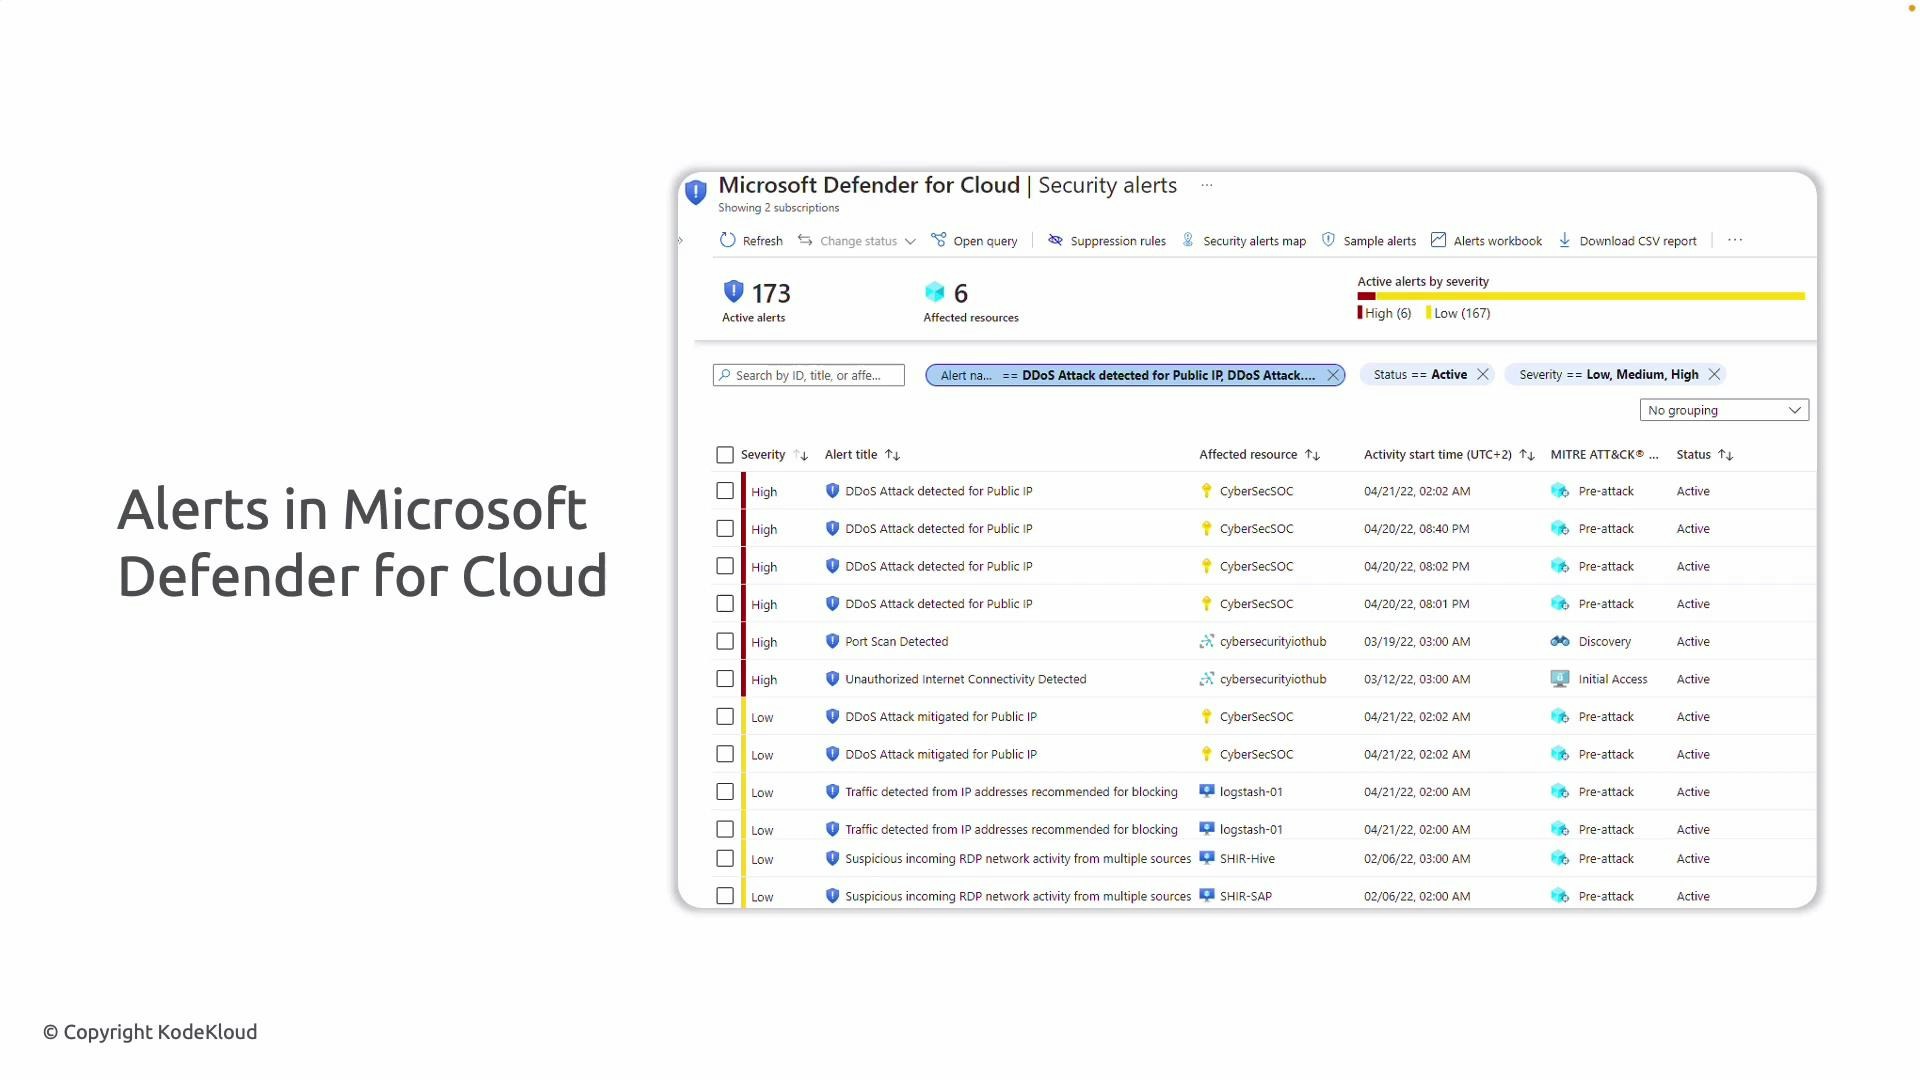Image resolution: width=1920 pixels, height=1080 pixels.
Task: Refresh the security alerts list
Action: click(750, 240)
